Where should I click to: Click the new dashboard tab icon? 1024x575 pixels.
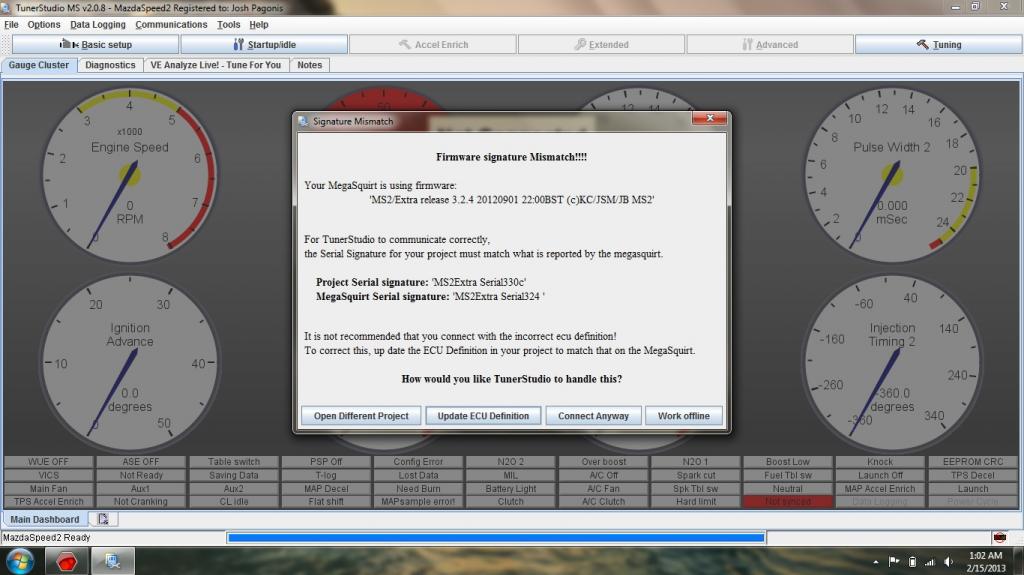click(103, 519)
